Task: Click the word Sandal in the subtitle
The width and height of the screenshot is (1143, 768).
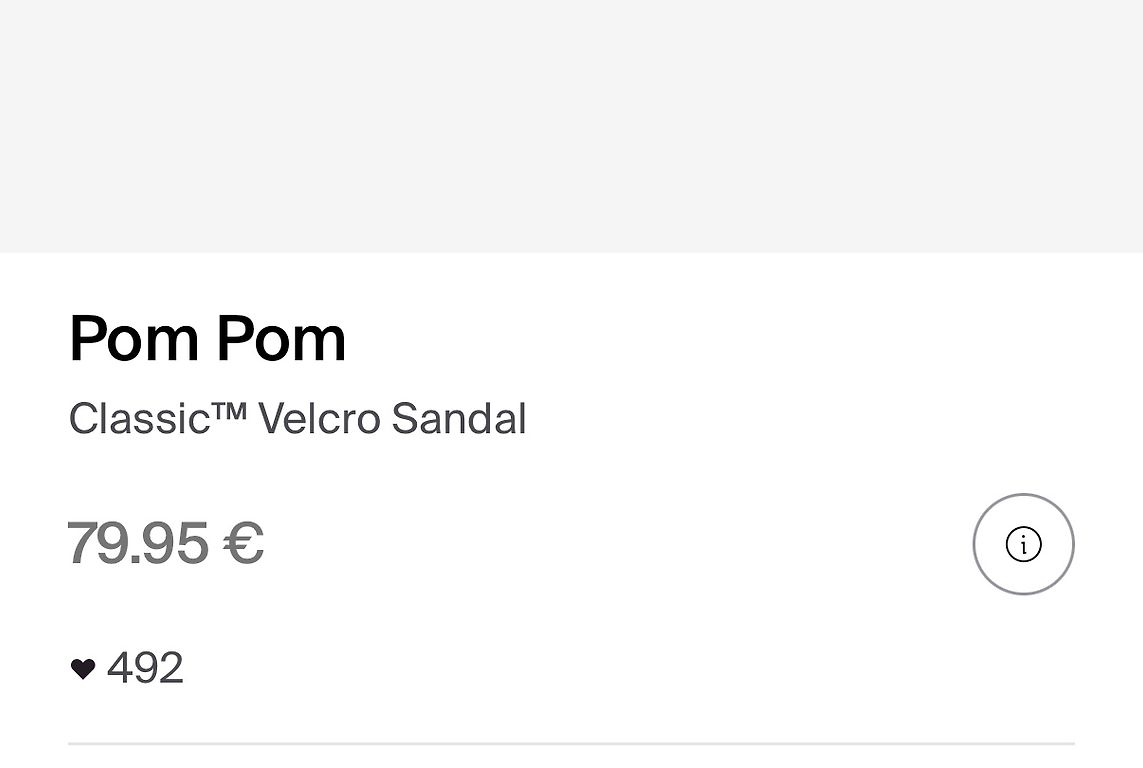Action: (x=458, y=418)
